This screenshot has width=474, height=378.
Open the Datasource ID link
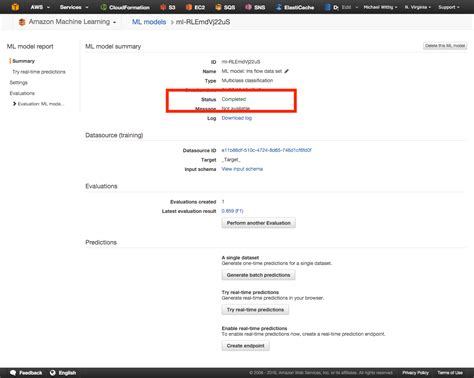tap(266, 150)
